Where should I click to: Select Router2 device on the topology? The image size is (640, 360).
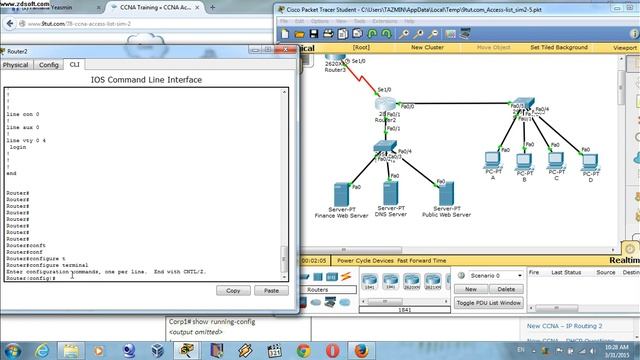coord(385,104)
